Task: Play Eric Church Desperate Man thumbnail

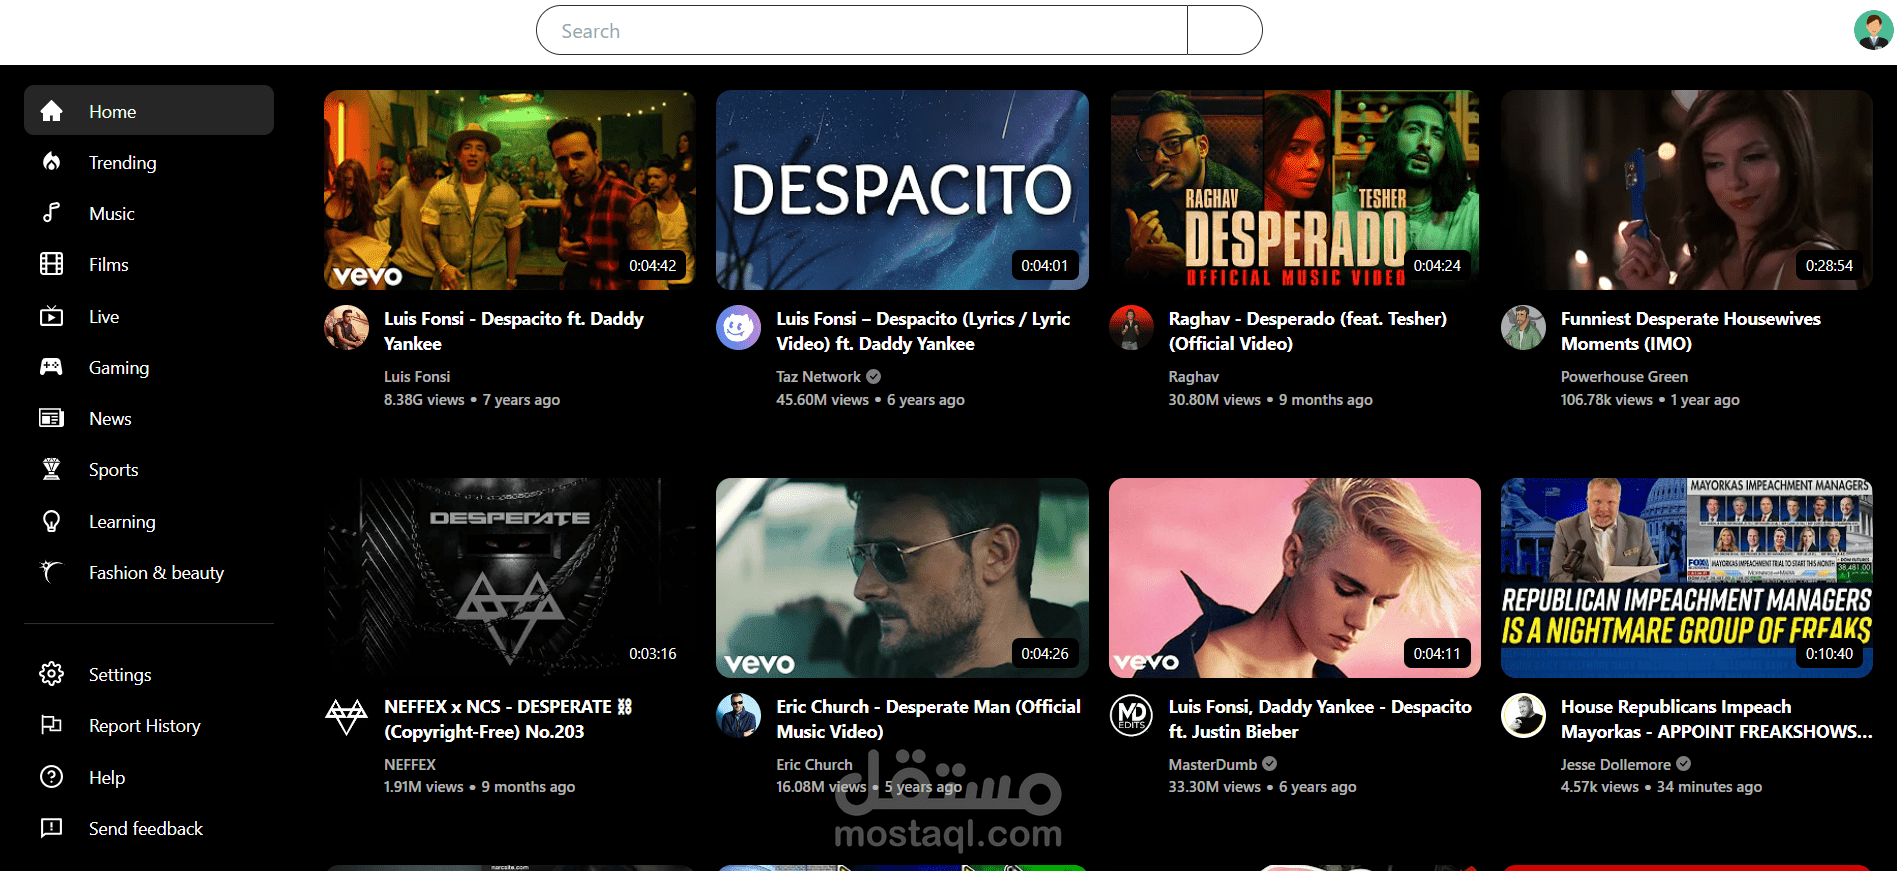Action: tap(902, 578)
